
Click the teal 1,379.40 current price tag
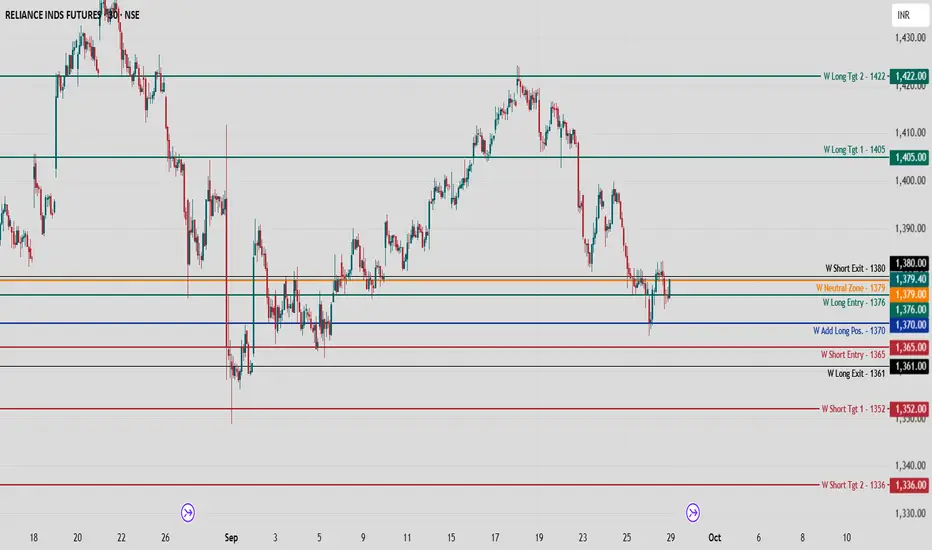coord(909,279)
